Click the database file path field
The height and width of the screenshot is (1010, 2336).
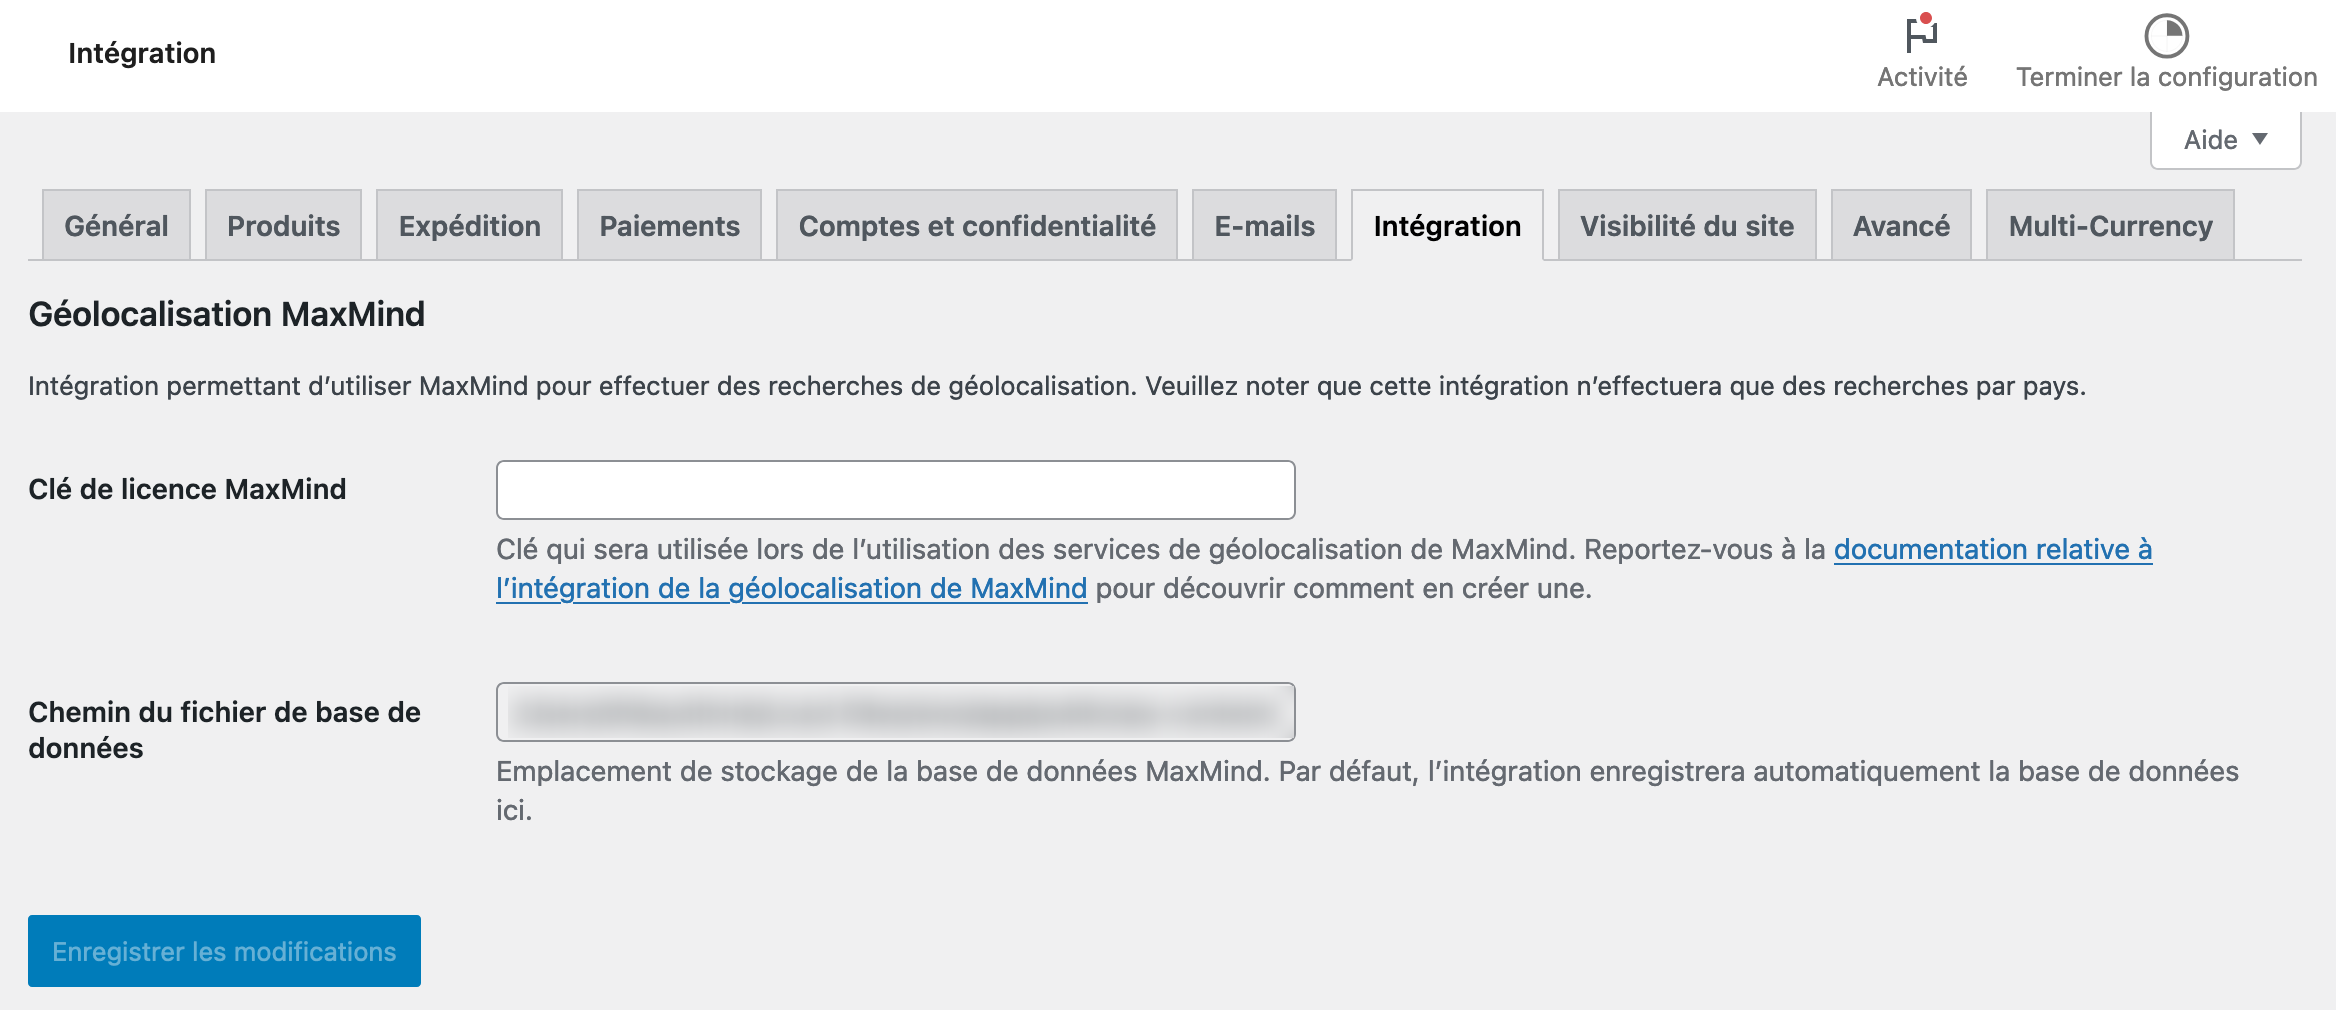pyautogui.click(x=896, y=712)
